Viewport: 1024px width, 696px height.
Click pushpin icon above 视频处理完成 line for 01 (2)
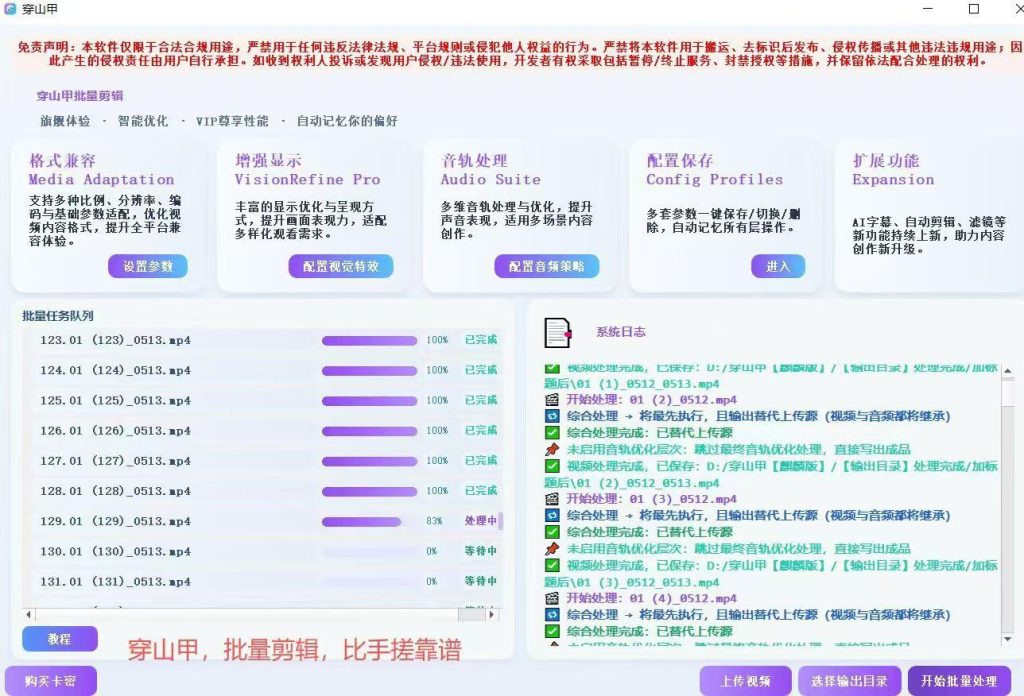552,449
